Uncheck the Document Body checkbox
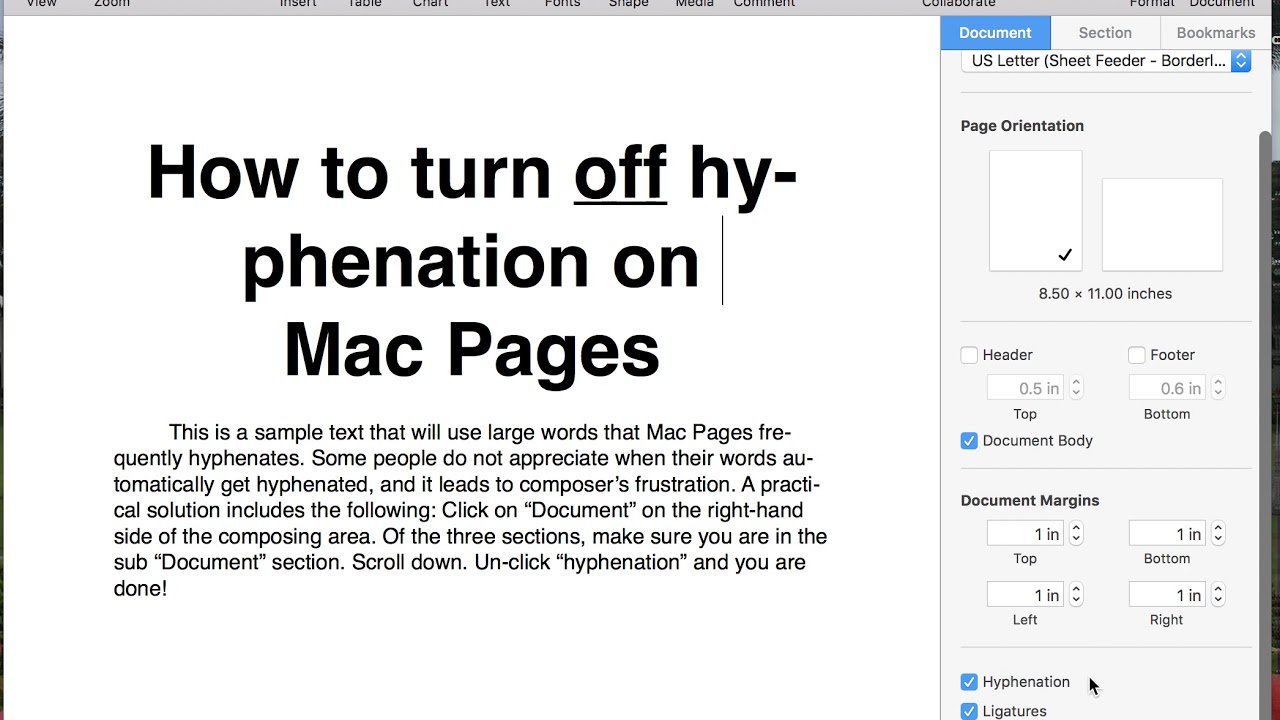This screenshot has width=1280, height=720. [969, 441]
